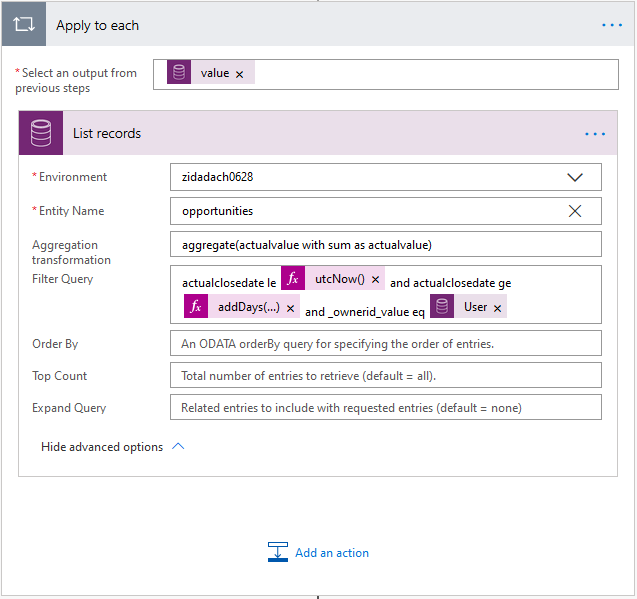Open the Environment dropdown
Image resolution: width=637 pixels, height=599 pixels.
tap(575, 177)
